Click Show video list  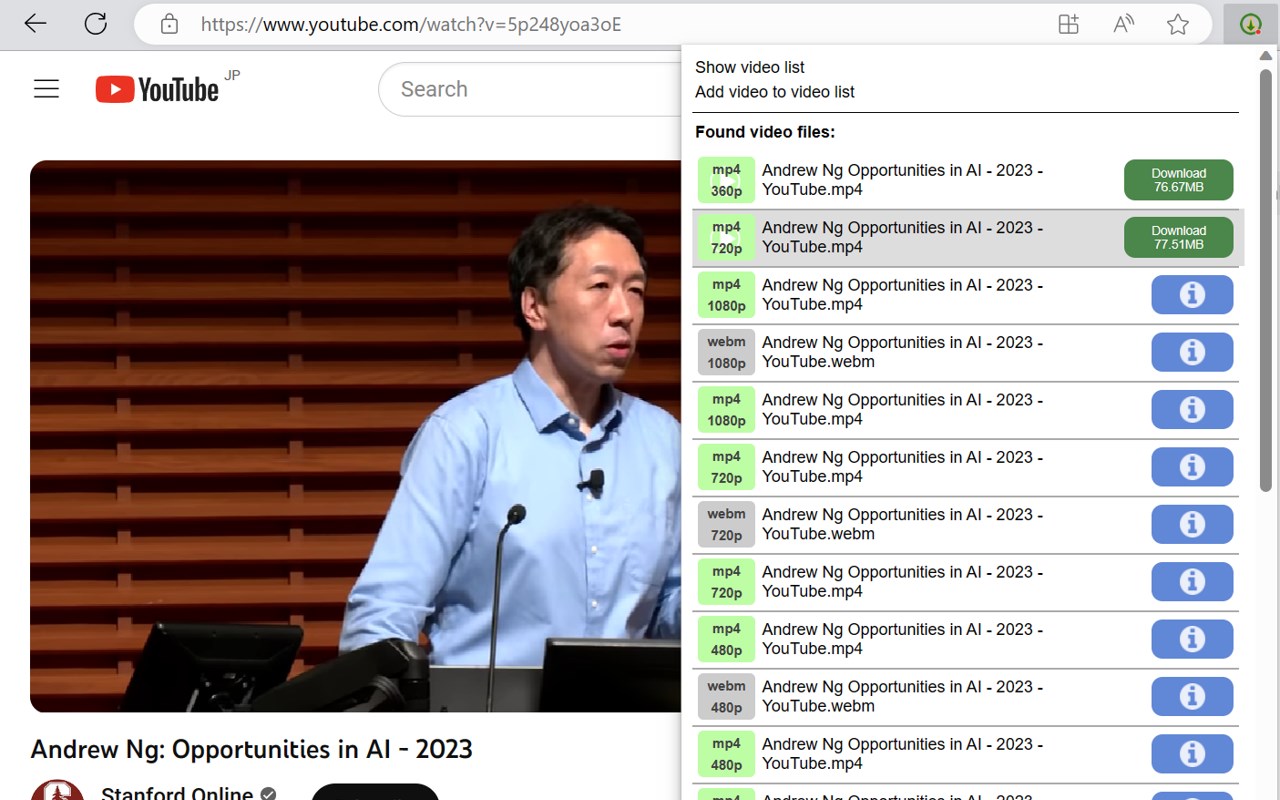[750, 67]
